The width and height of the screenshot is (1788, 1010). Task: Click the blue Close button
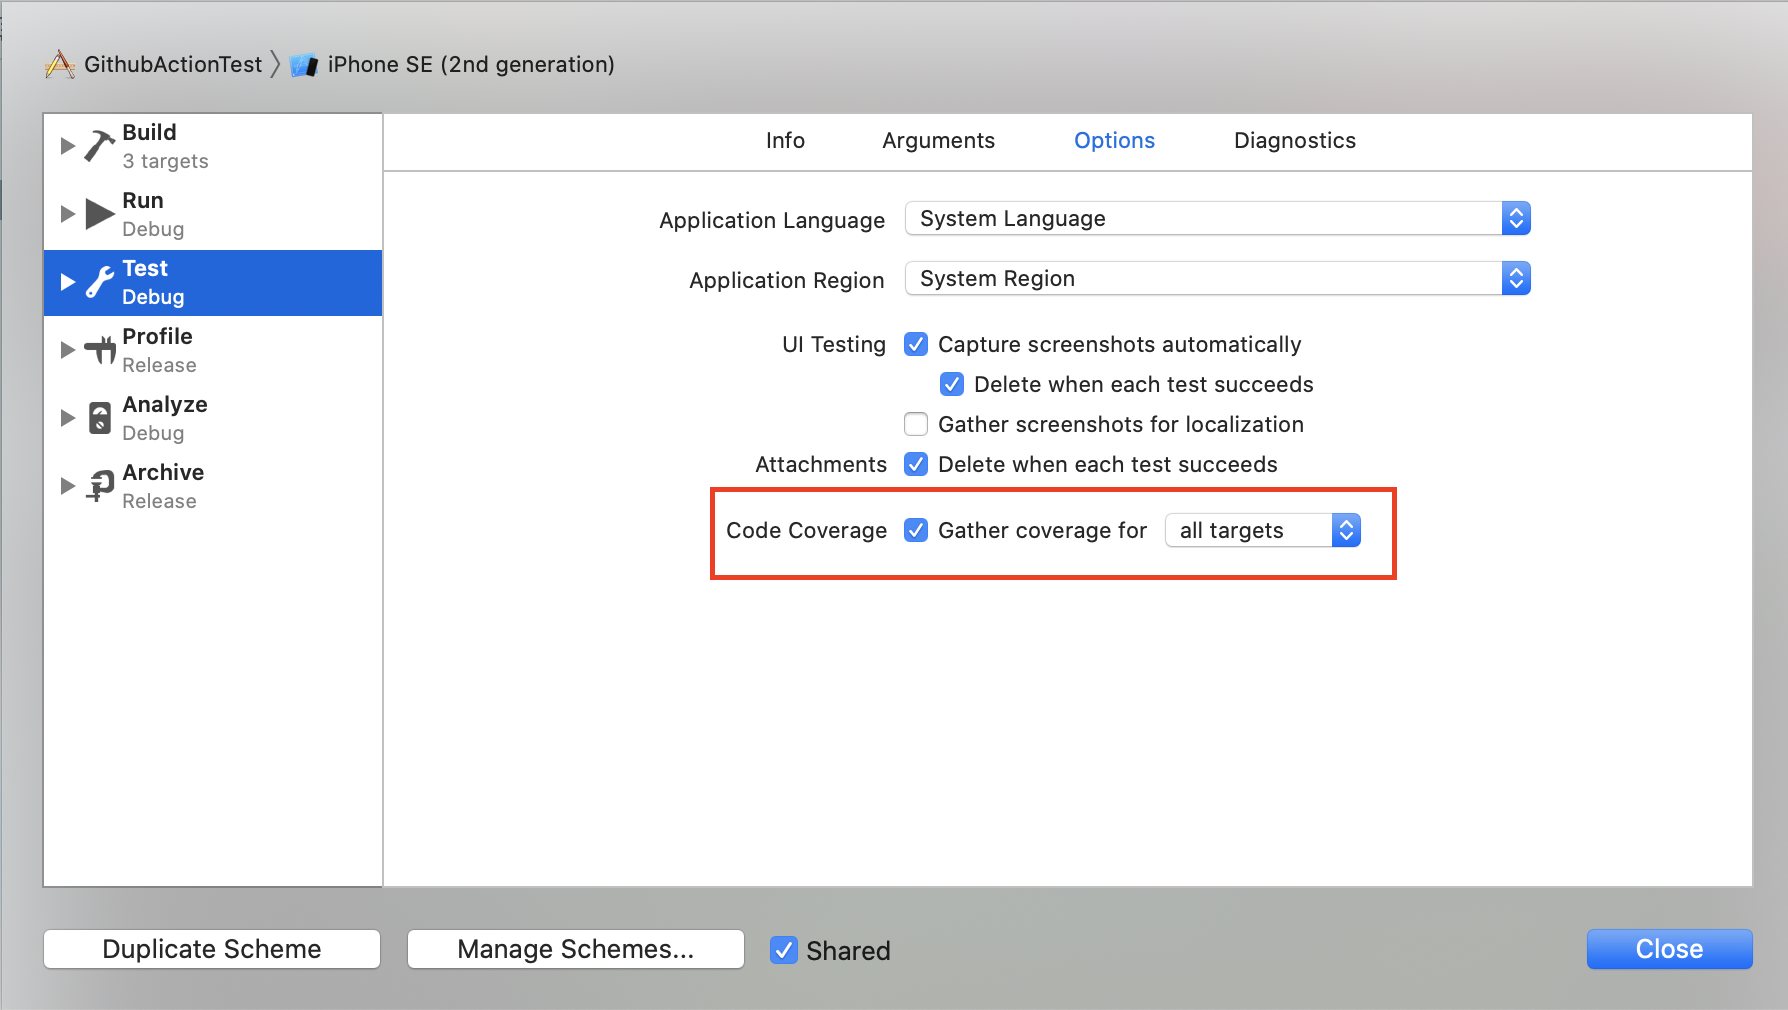coord(1669,949)
